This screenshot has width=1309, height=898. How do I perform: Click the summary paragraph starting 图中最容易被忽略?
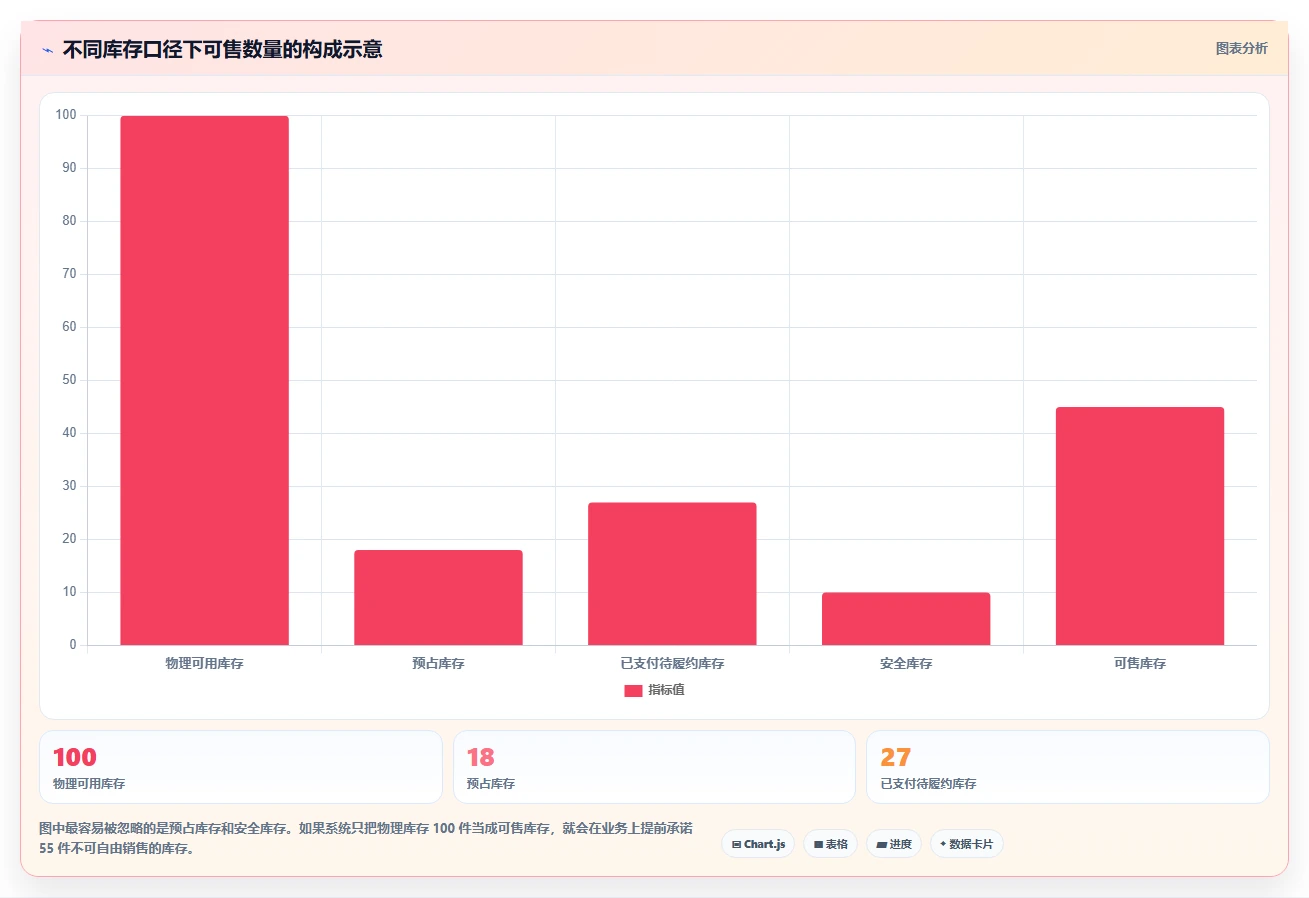[x=365, y=839]
